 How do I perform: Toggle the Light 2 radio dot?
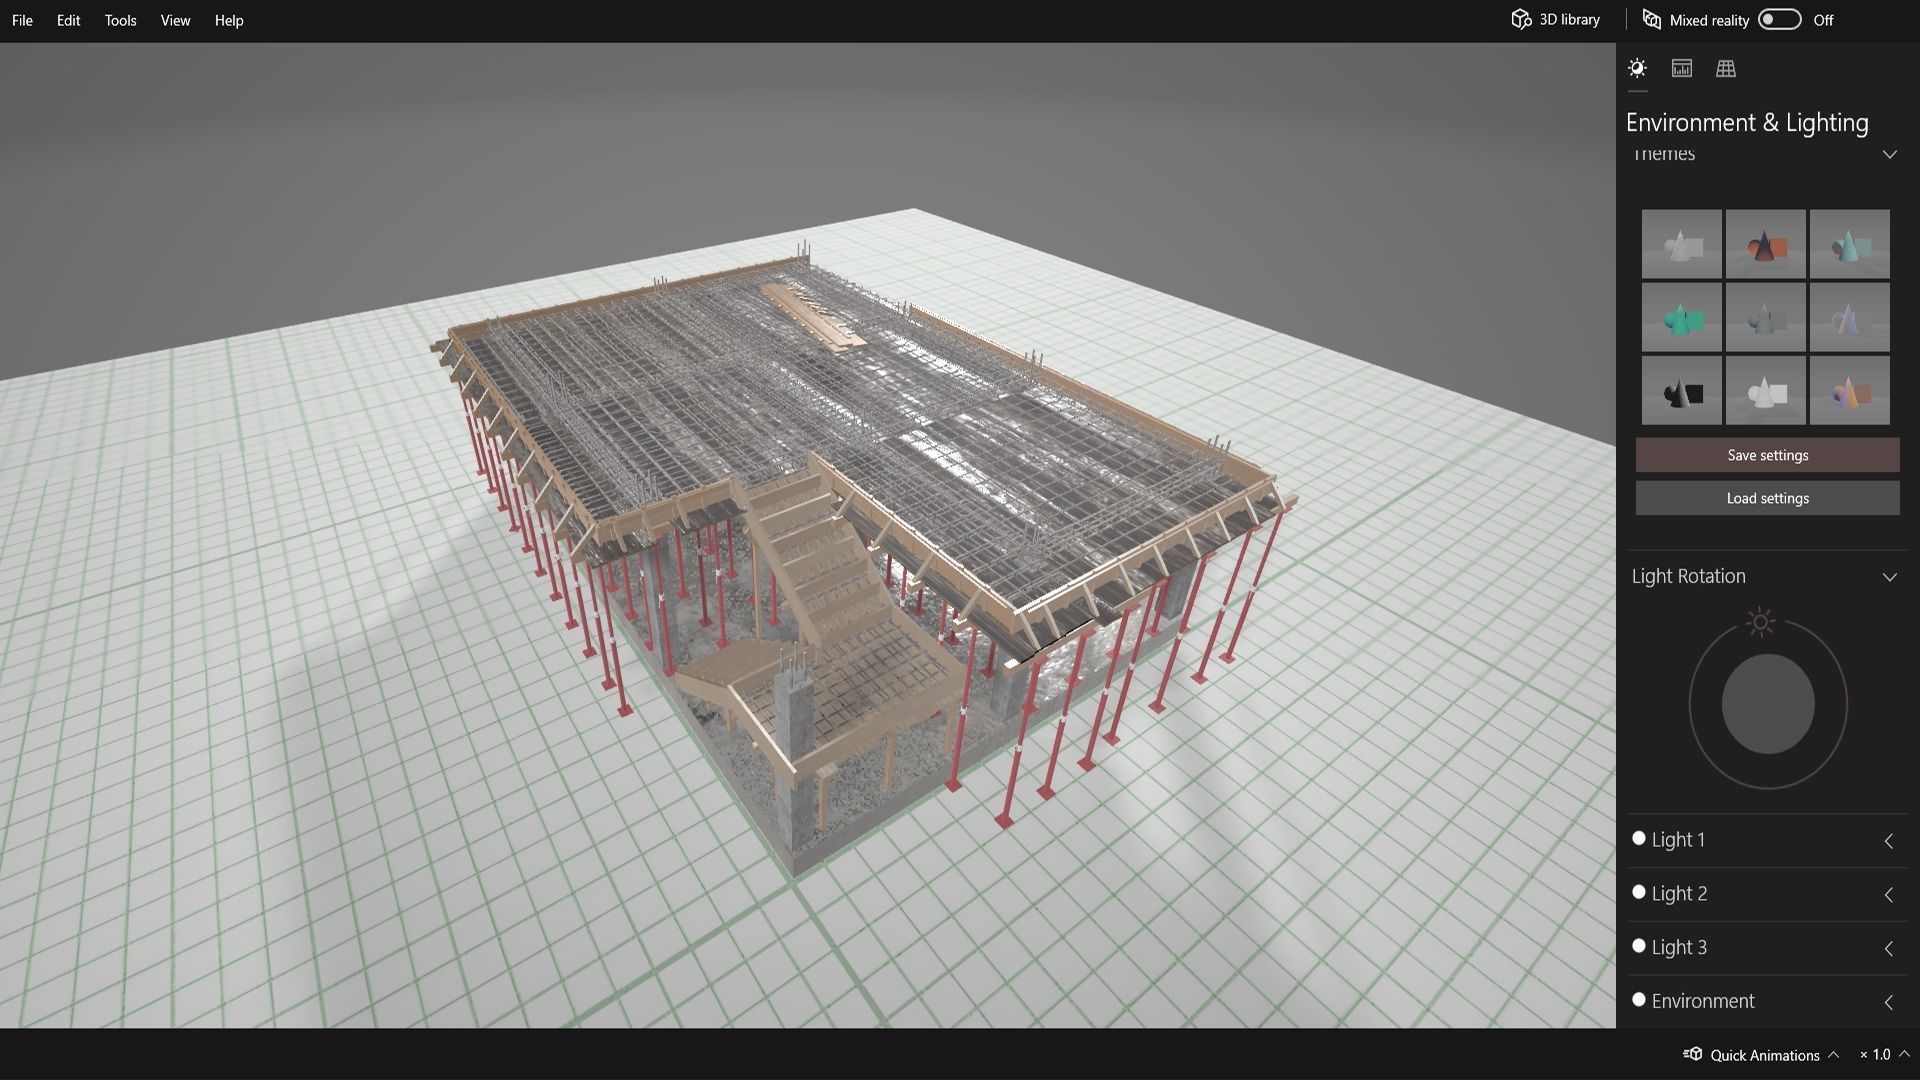pyautogui.click(x=1638, y=892)
